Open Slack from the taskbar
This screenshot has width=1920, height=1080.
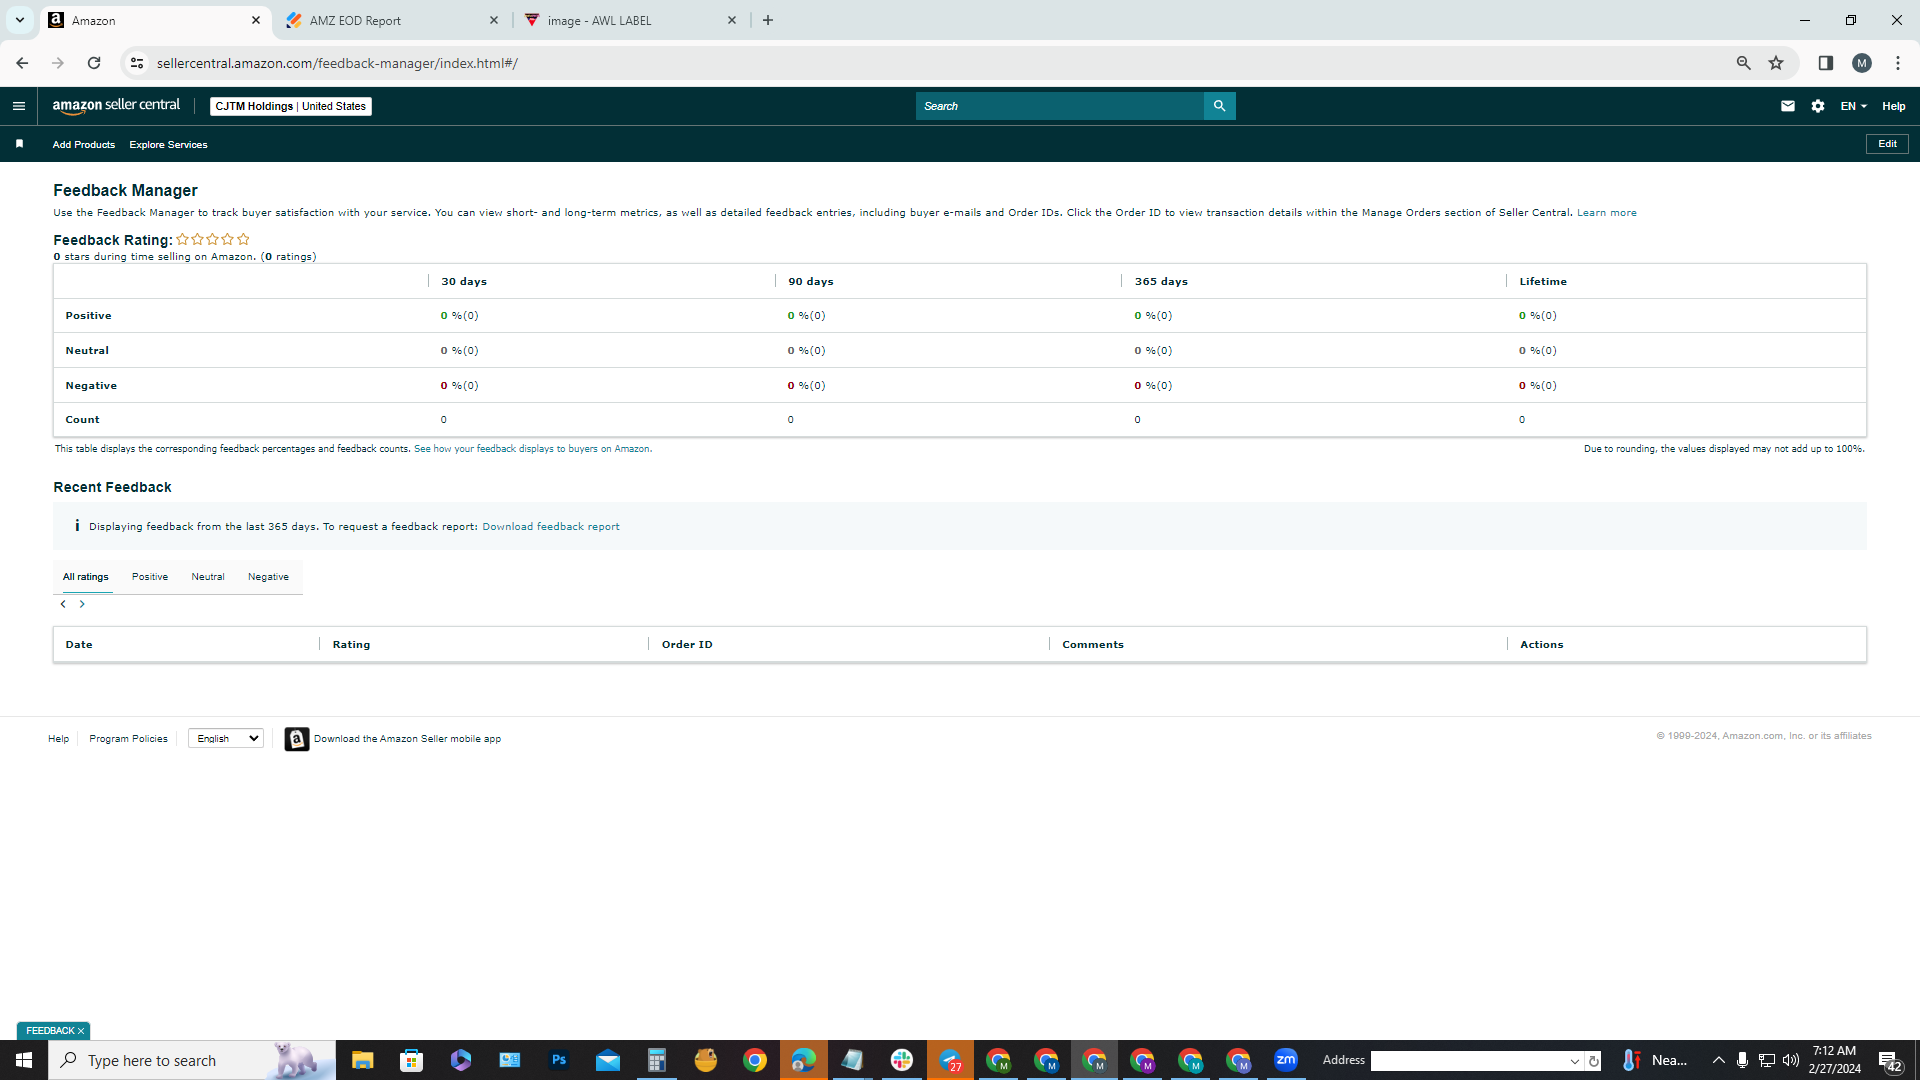pos(902,1060)
